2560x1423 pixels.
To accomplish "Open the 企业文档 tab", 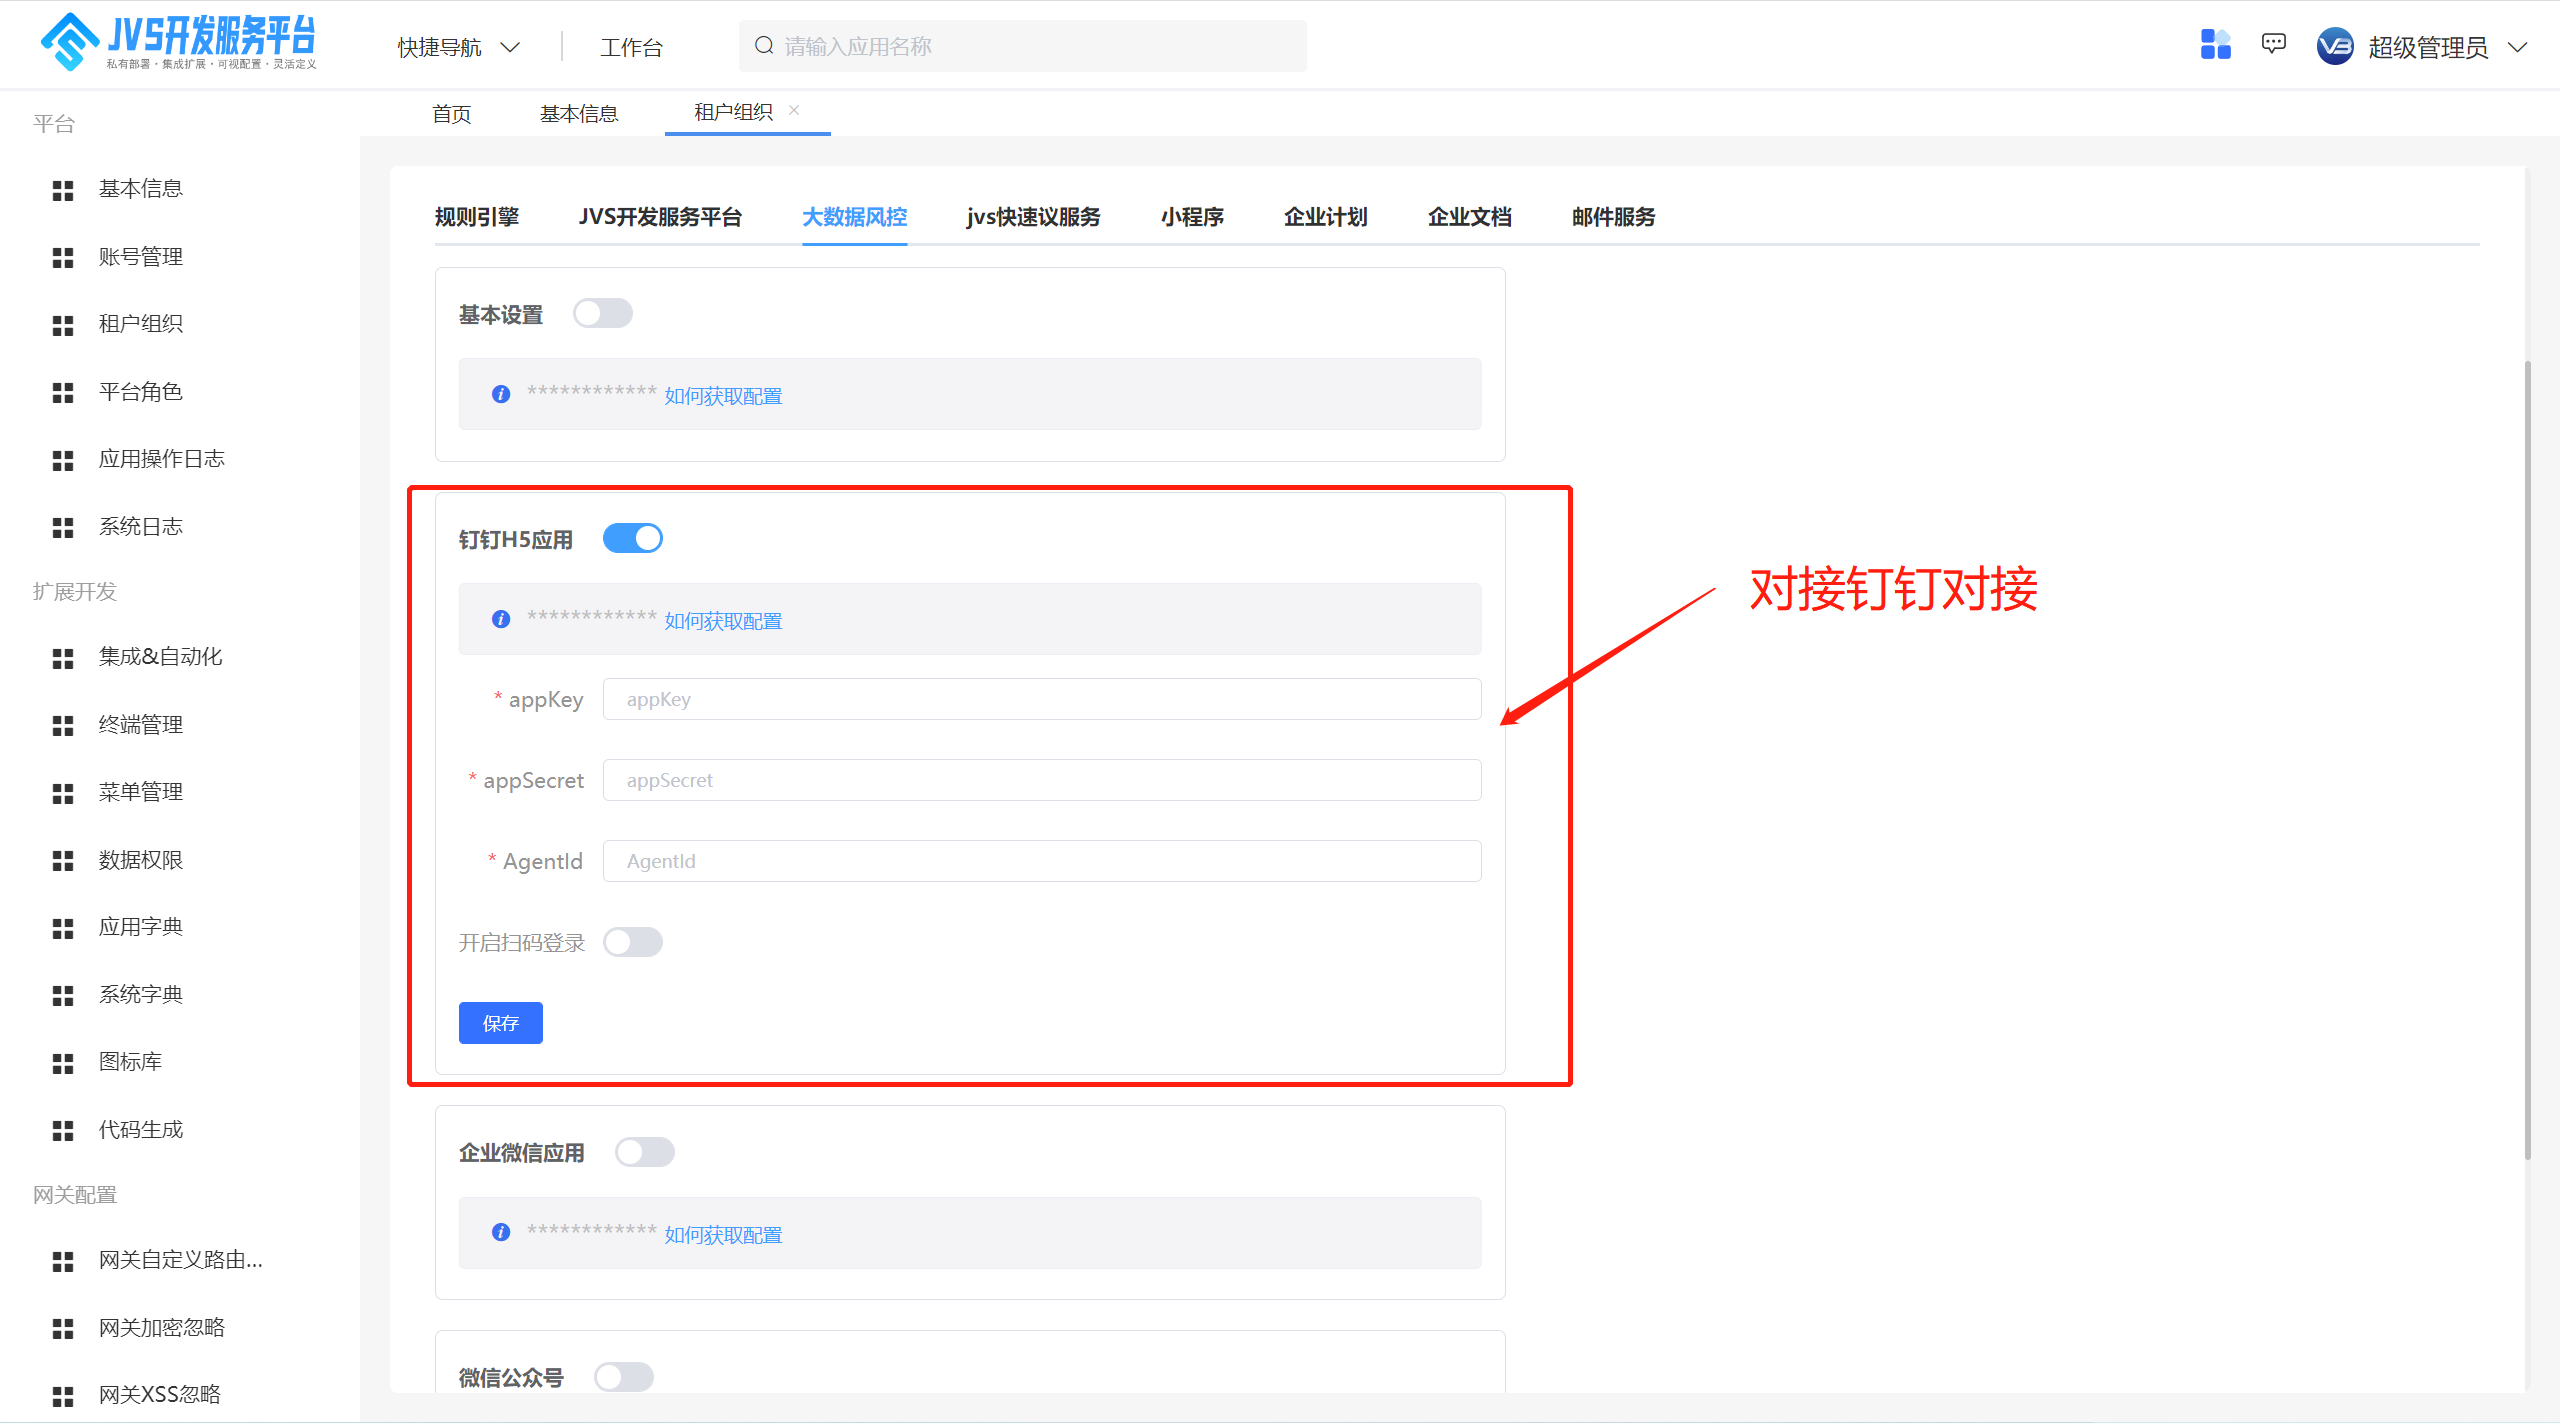I will [x=1470, y=217].
